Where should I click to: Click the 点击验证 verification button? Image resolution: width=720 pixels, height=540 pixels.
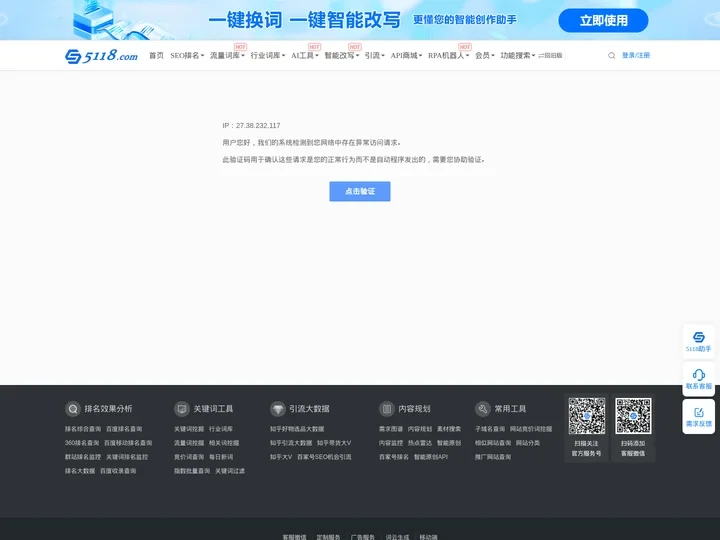point(360,191)
